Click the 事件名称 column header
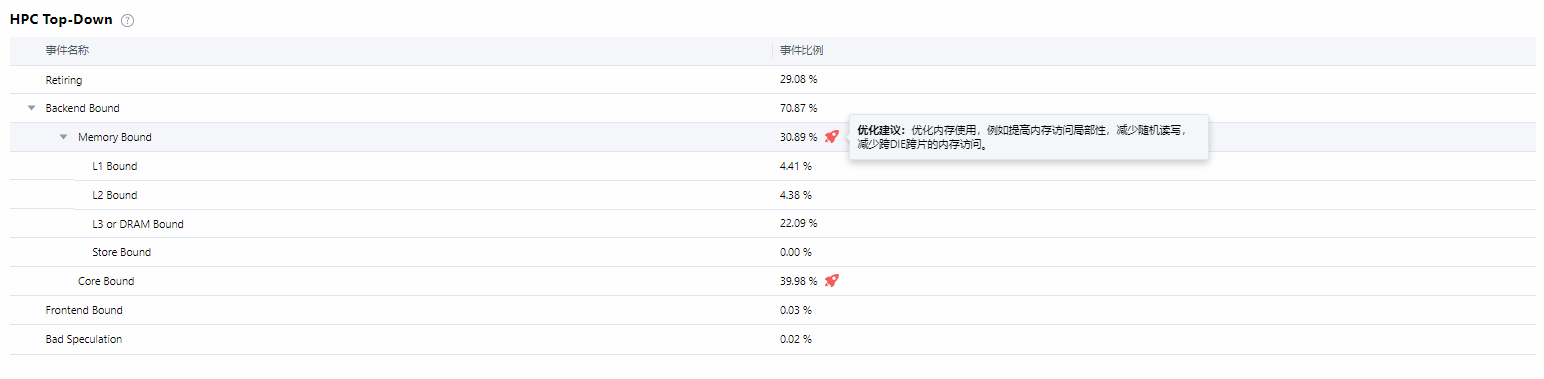The image size is (1544, 379). coord(67,50)
